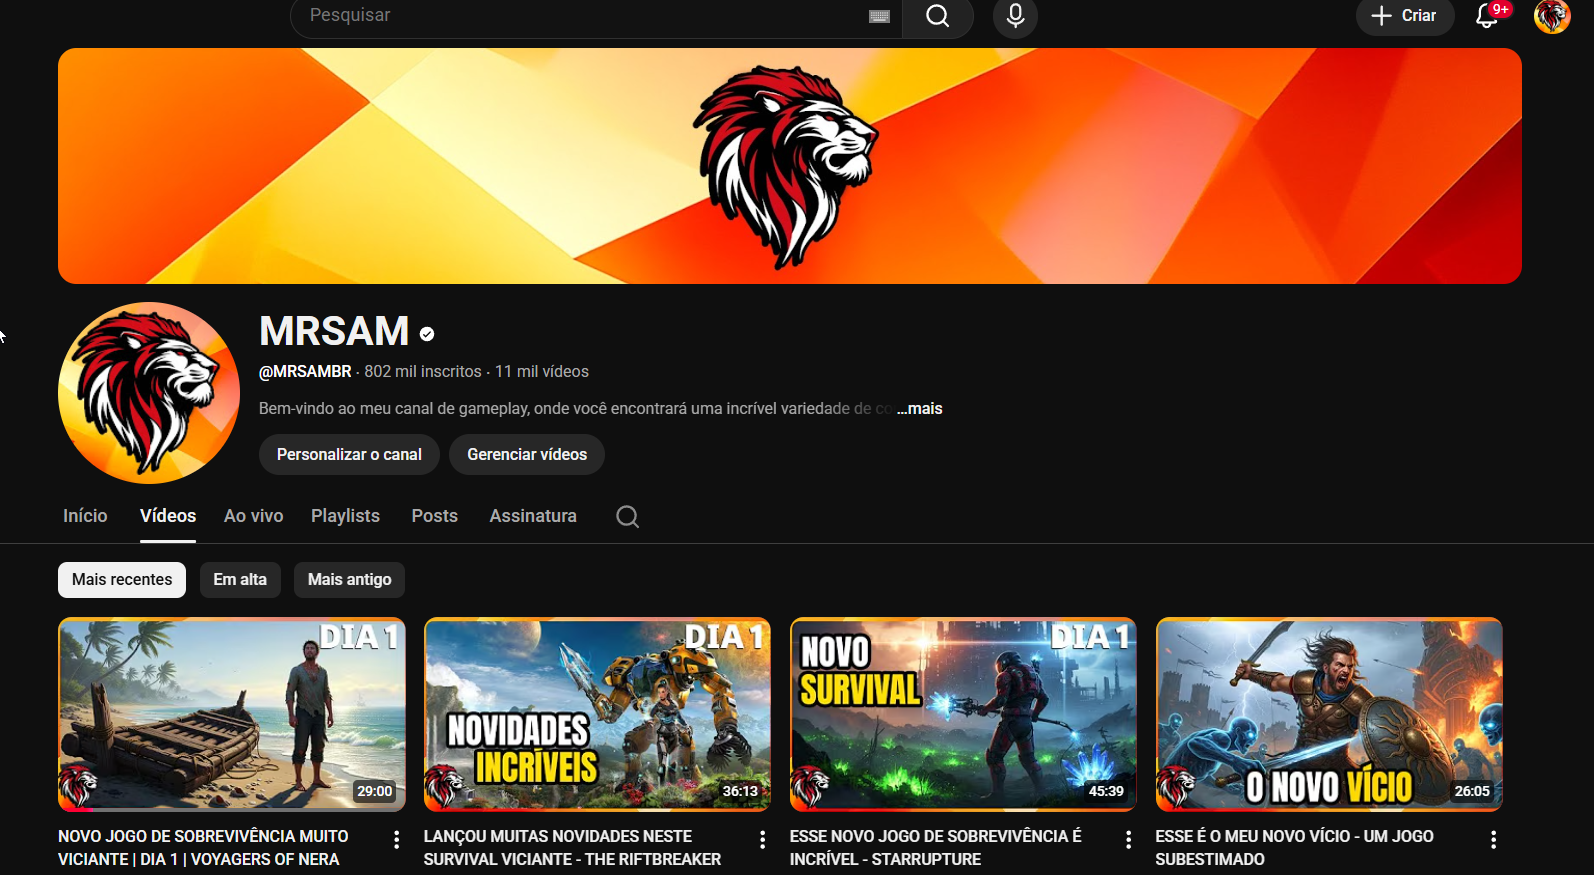Click the search magnifier button
This screenshot has width=1594, height=875.
click(937, 16)
